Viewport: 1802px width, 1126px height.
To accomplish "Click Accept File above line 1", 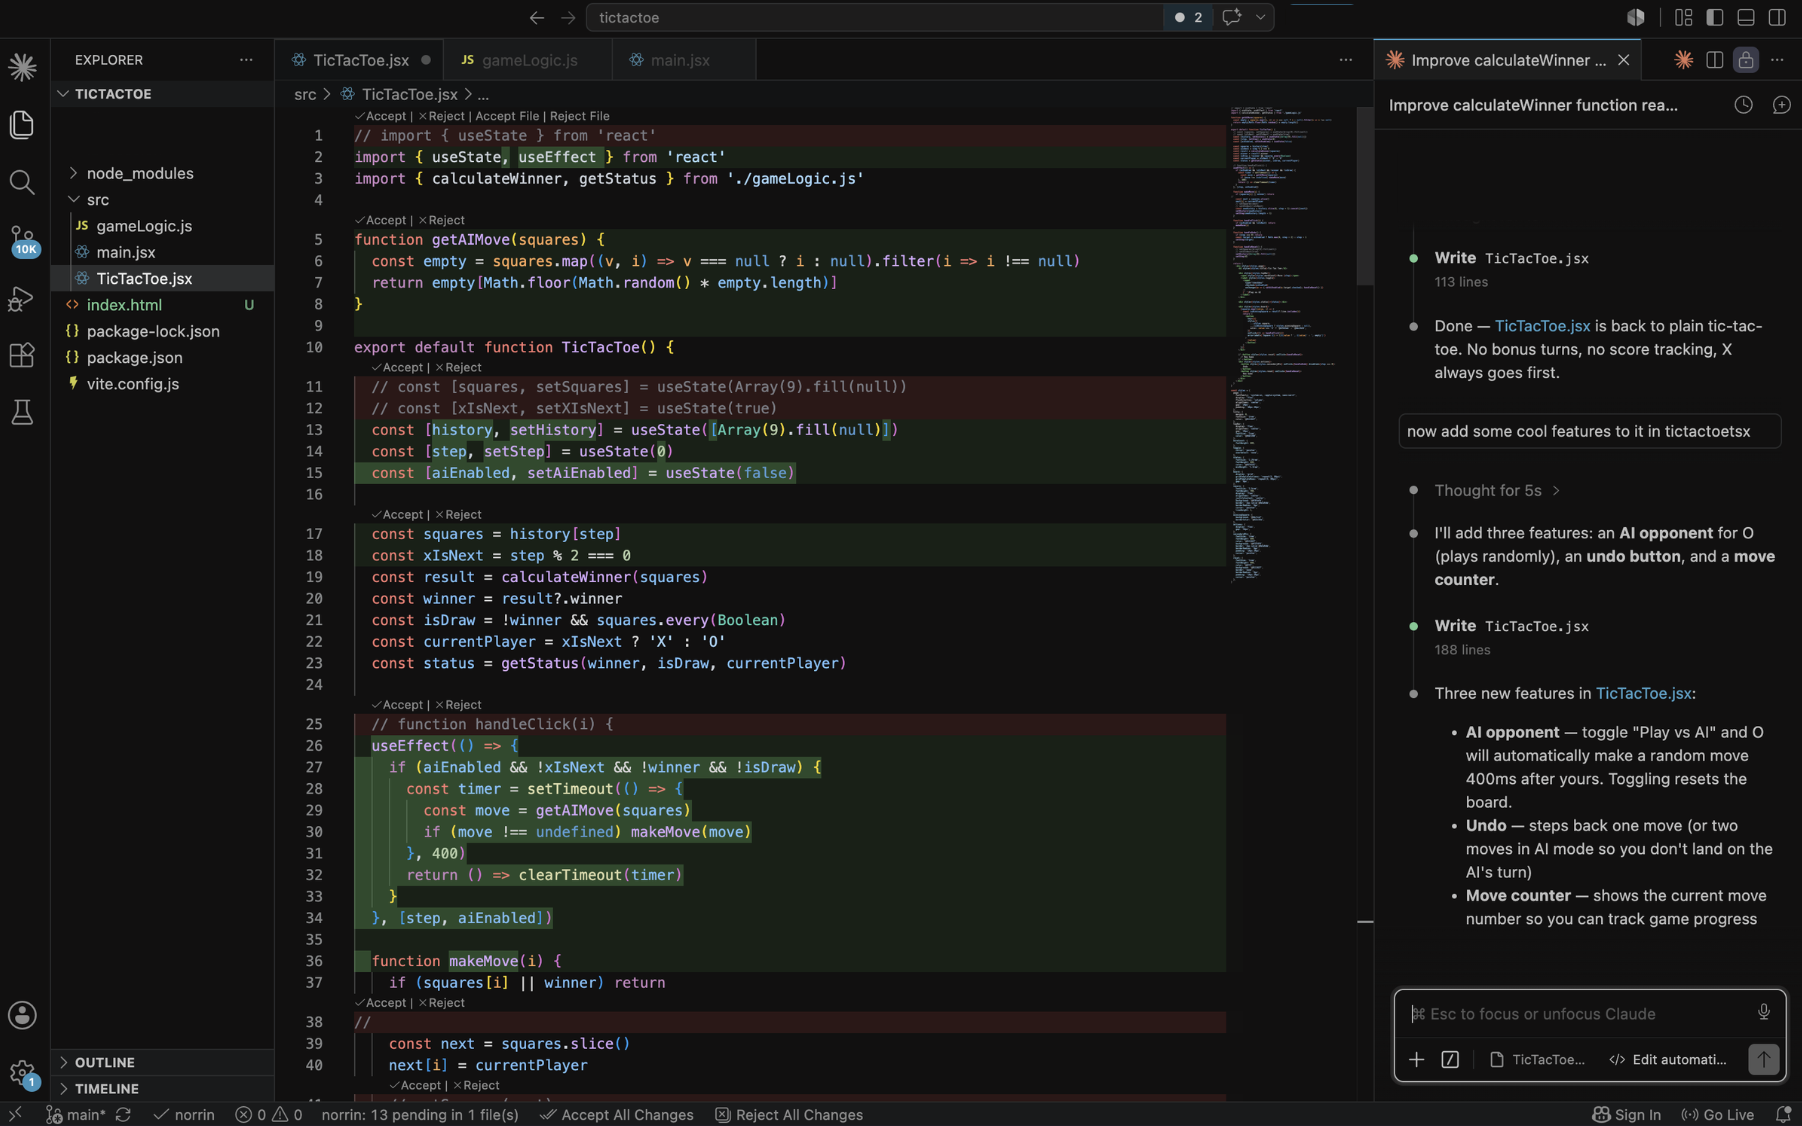I will tap(507, 116).
